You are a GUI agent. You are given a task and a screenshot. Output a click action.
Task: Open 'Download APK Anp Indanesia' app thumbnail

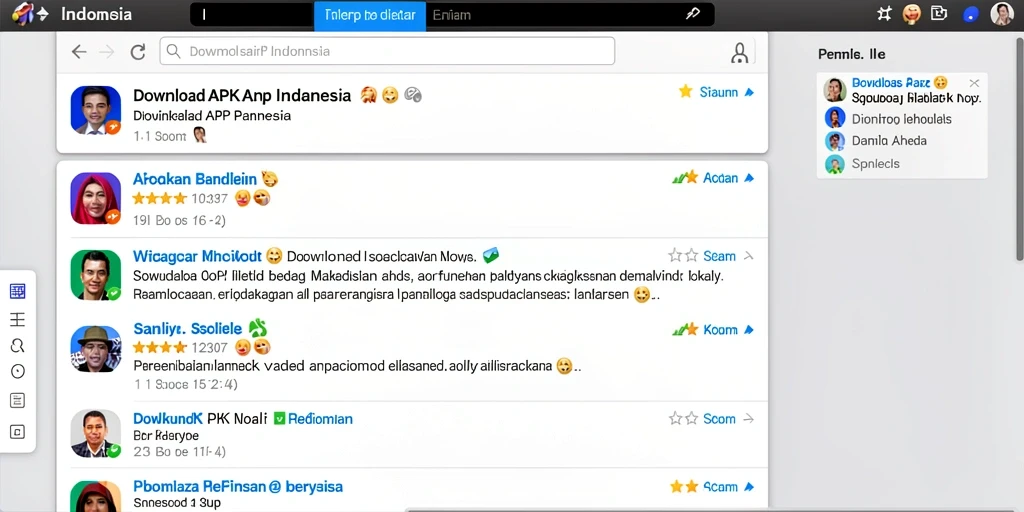(96, 110)
